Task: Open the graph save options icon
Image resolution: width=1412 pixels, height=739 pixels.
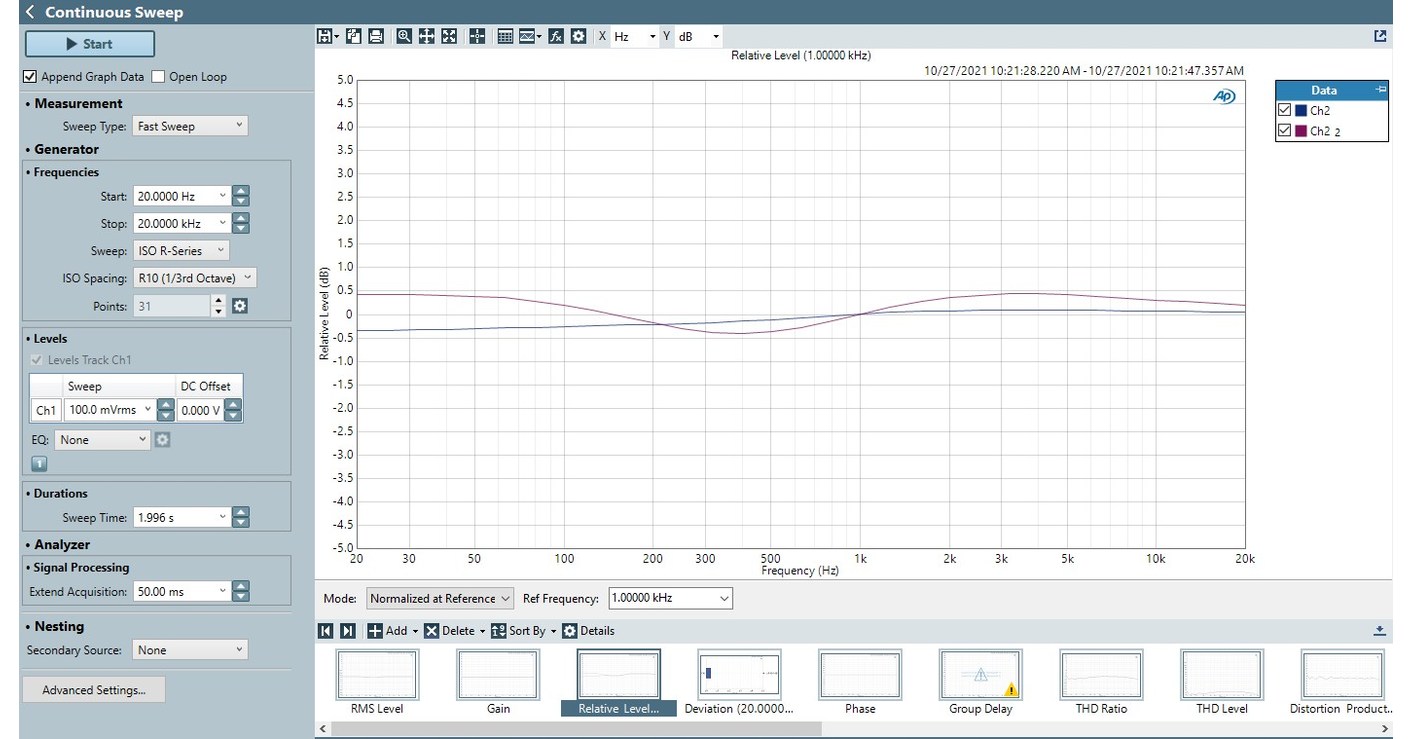Action: [x=325, y=35]
